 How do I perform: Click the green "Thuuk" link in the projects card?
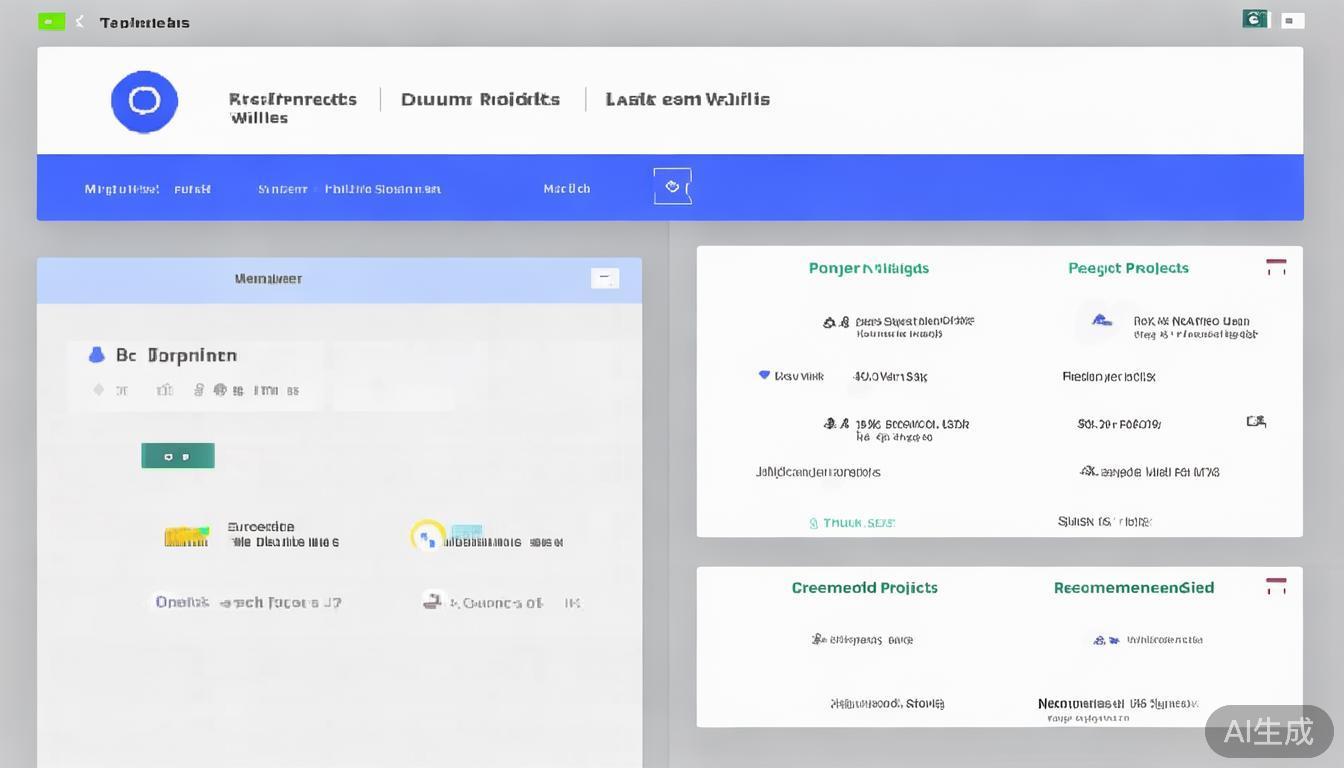tap(851, 522)
